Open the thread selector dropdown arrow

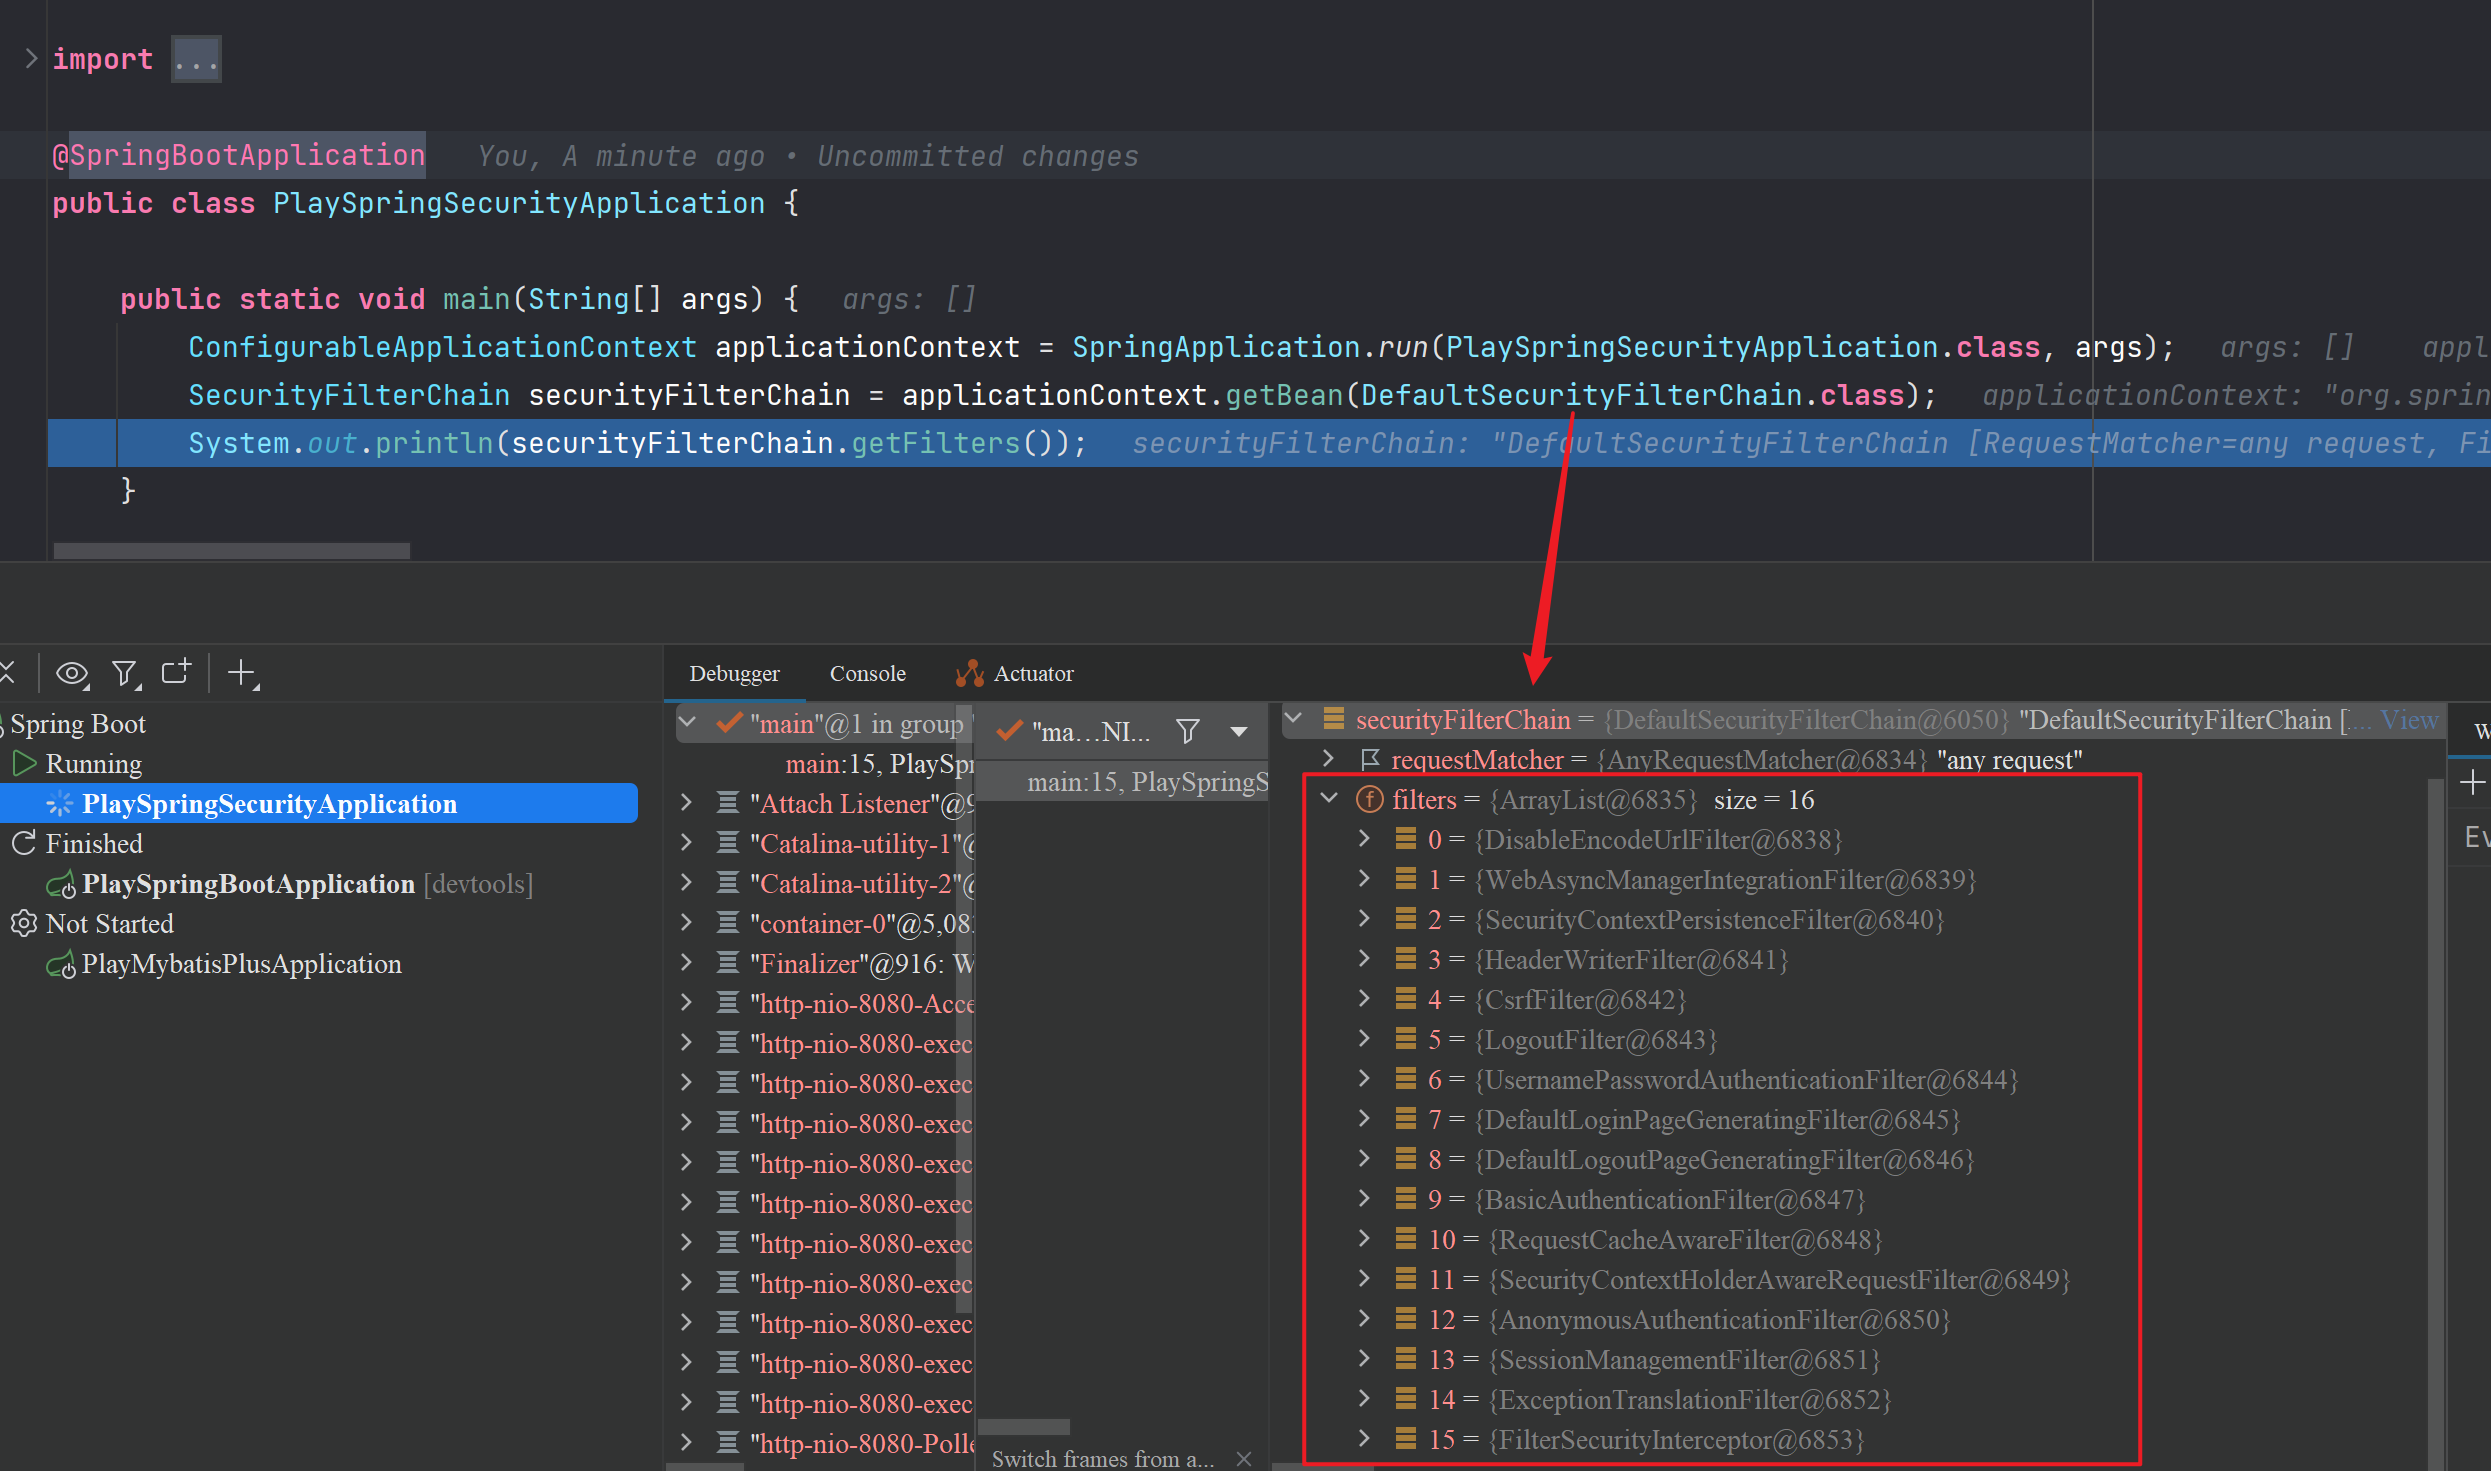click(1239, 732)
